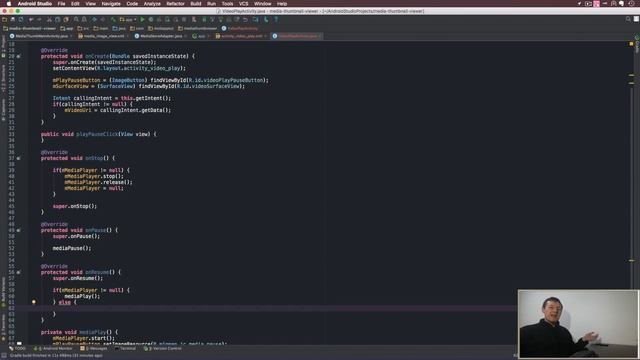640x360 pixels.
Task: Click the Paste toolbar icon
Action: [x=66, y=19]
